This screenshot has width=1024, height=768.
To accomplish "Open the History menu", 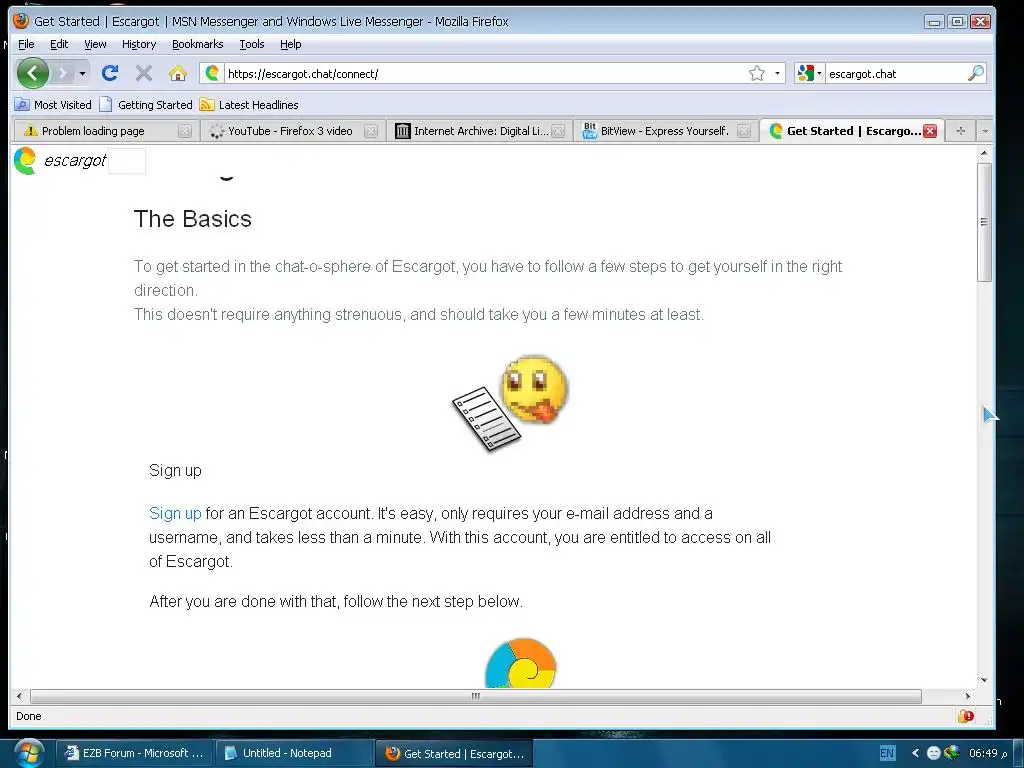I will [139, 44].
